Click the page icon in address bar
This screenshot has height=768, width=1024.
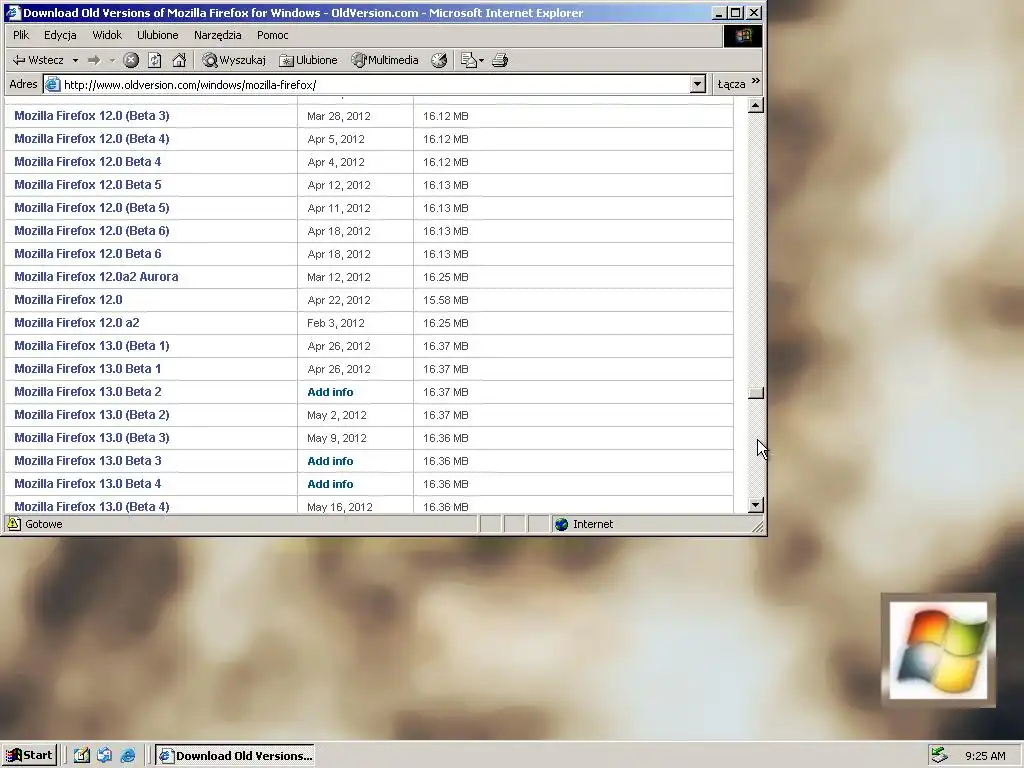pyautogui.click(x=53, y=84)
